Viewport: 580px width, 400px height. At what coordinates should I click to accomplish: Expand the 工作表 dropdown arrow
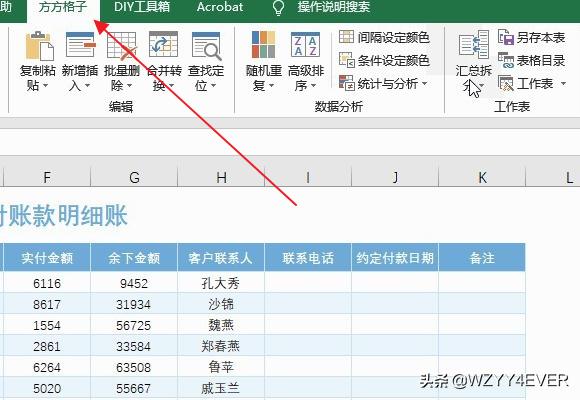coord(563,84)
